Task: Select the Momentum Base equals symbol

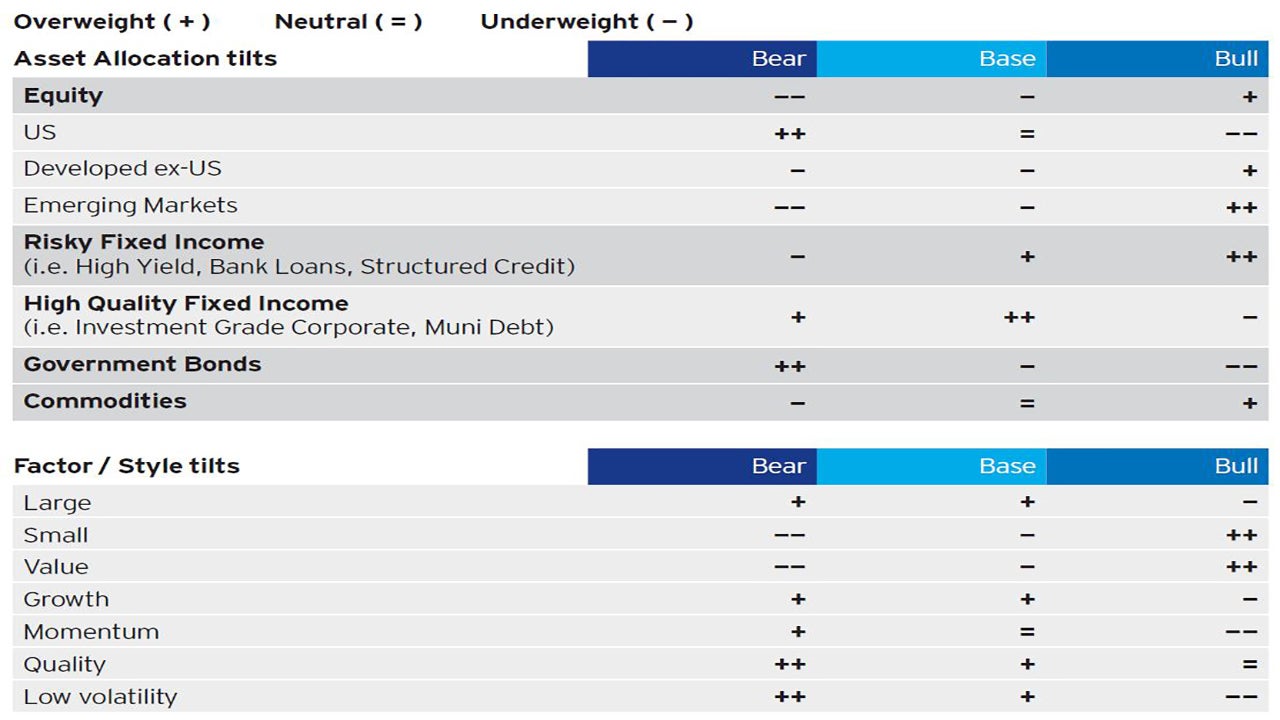Action: [x=1027, y=632]
